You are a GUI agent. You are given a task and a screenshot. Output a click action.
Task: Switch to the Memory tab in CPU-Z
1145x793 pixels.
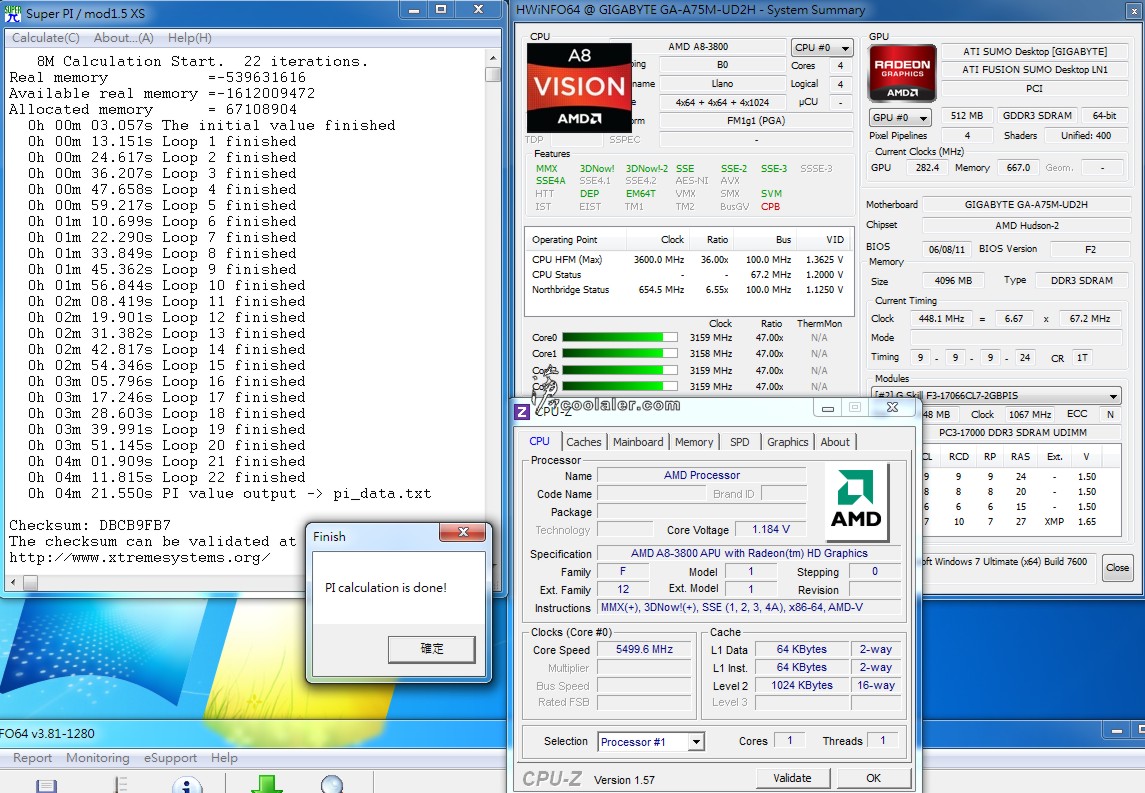click(x=694, y=442)
